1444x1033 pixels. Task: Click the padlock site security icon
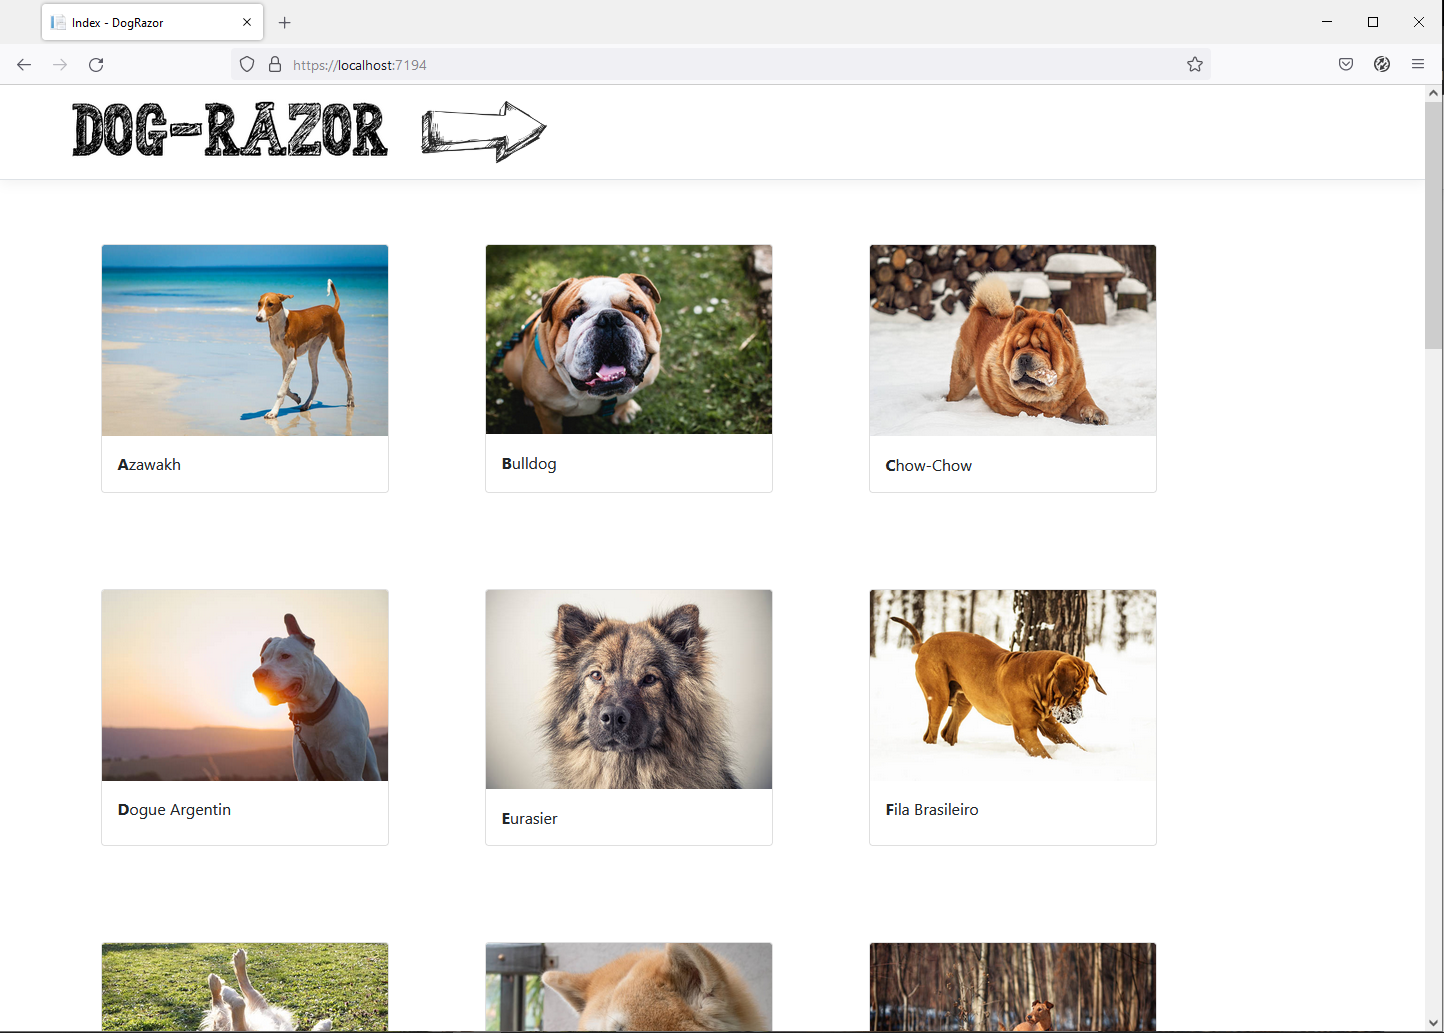(x=274, y=64)
